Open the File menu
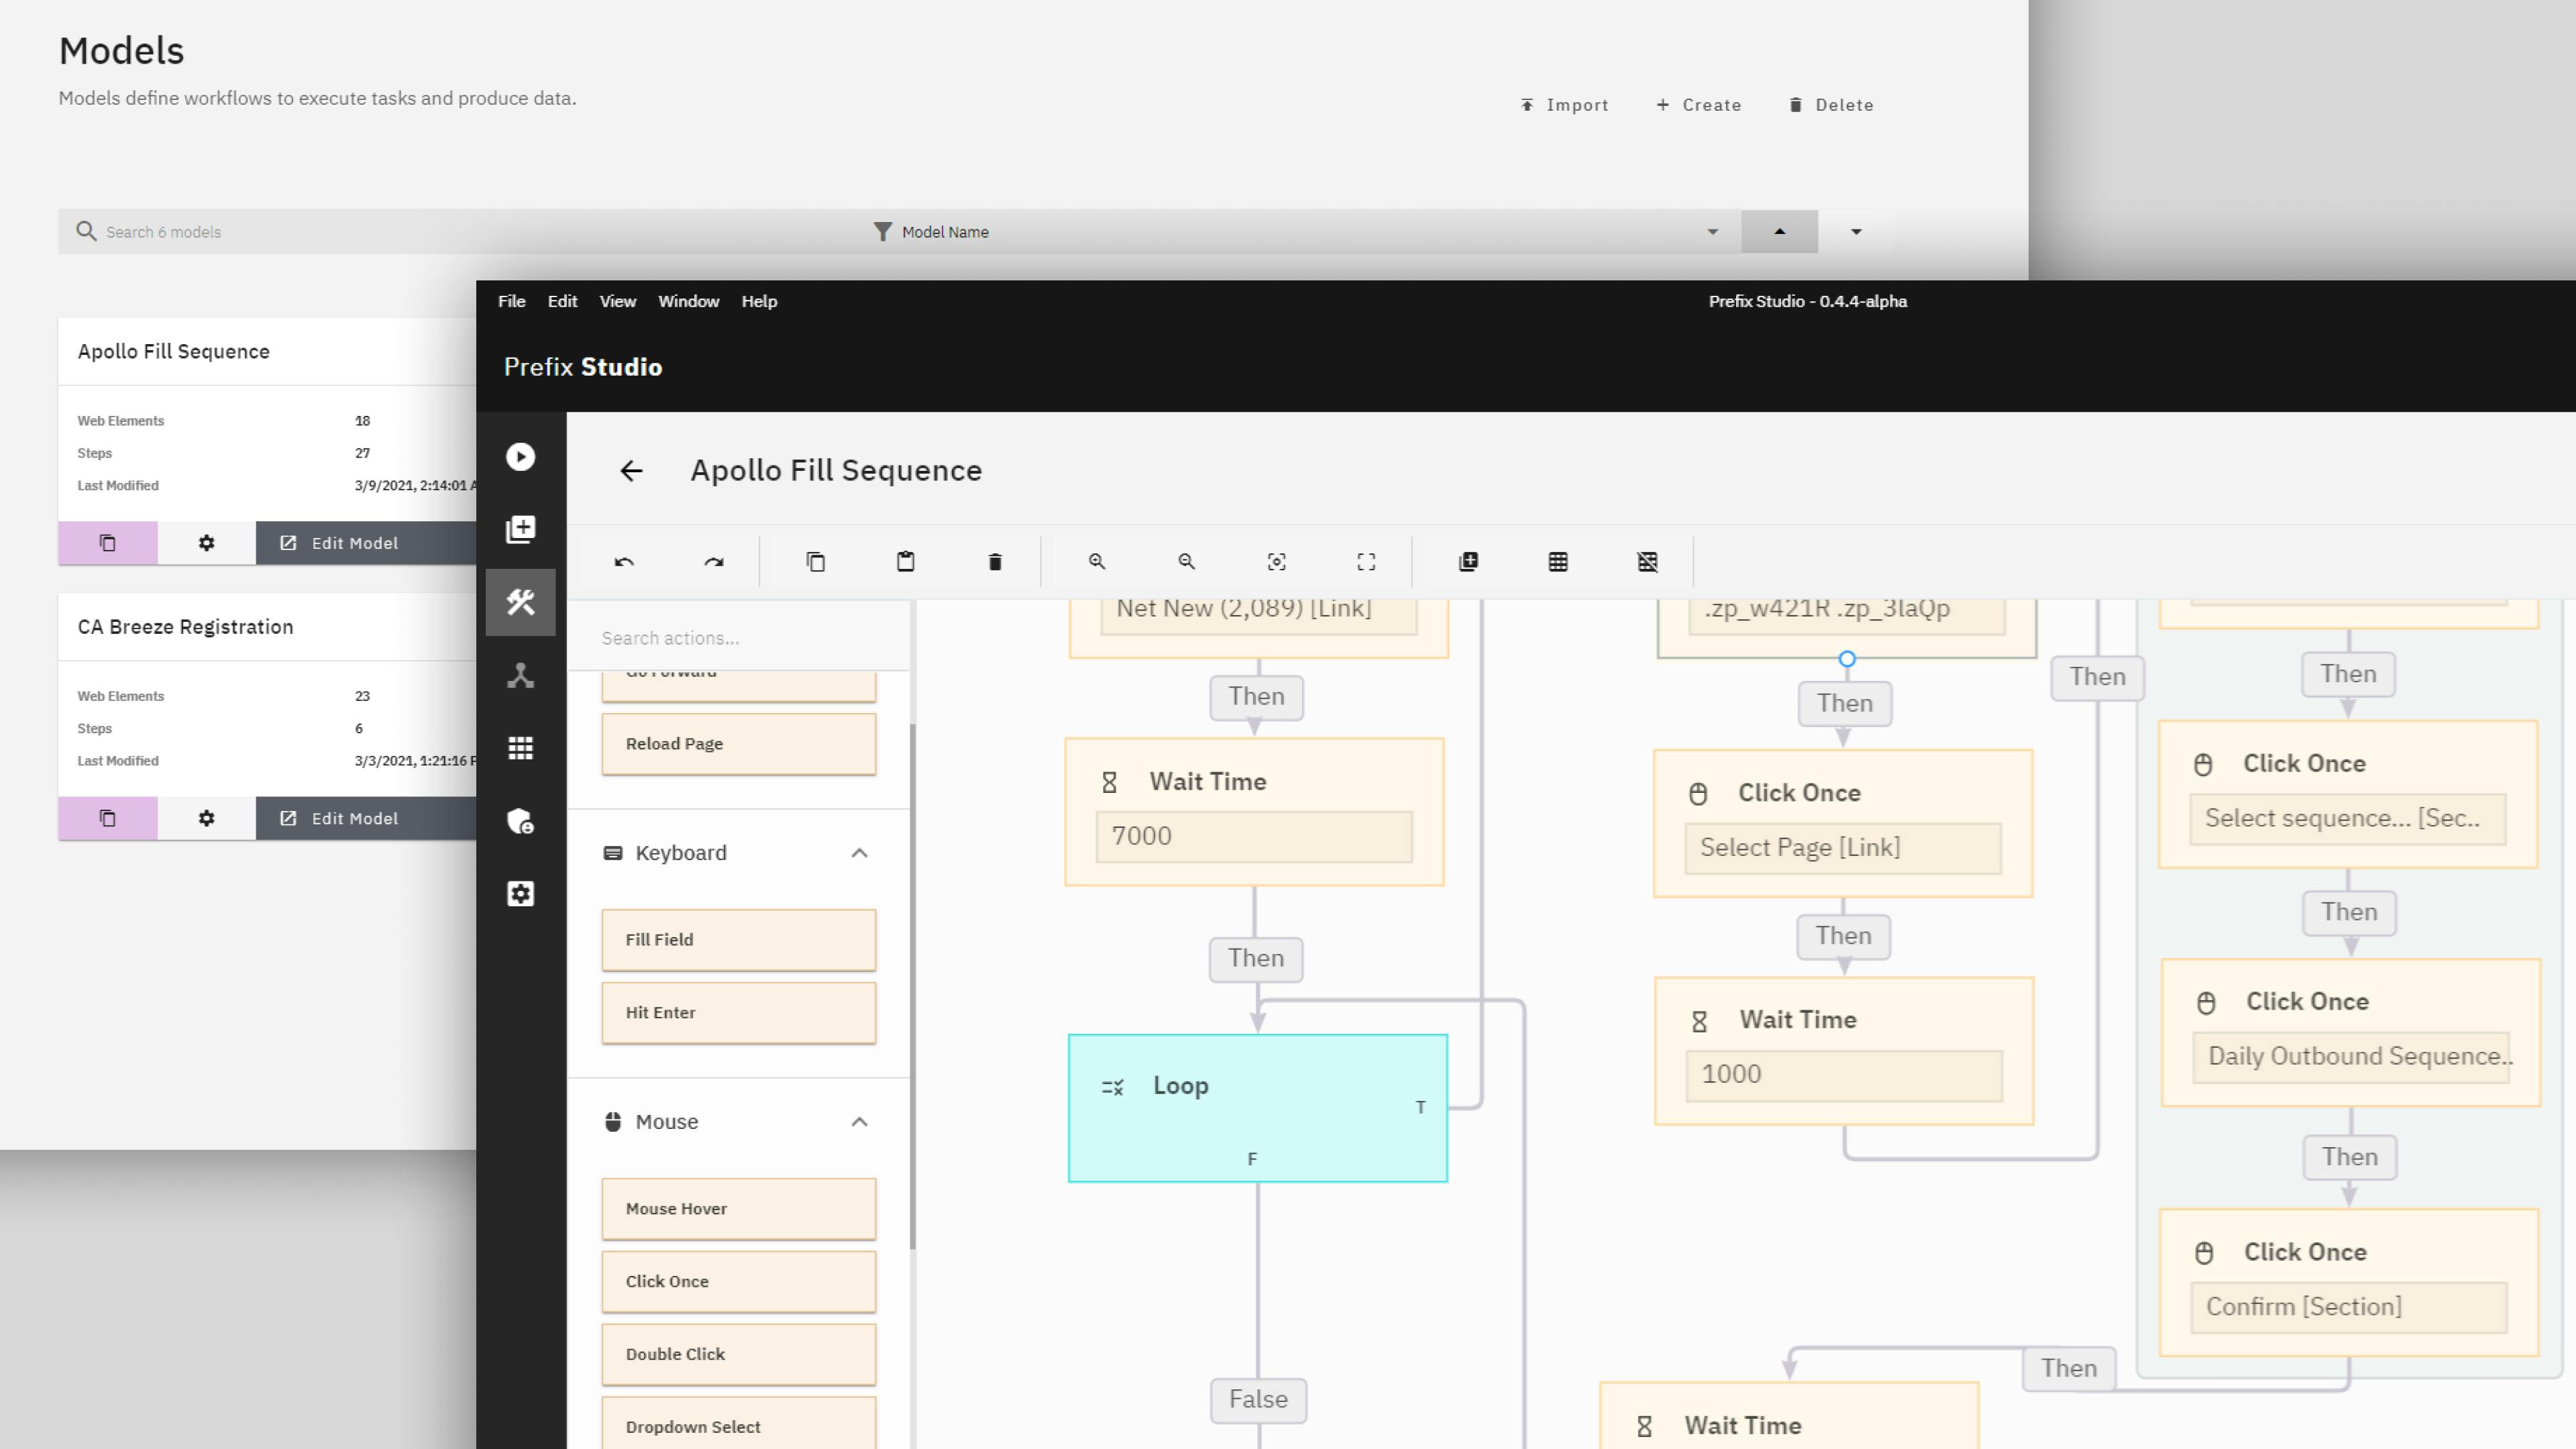The image size is (2576, 1449). [512, 301]
